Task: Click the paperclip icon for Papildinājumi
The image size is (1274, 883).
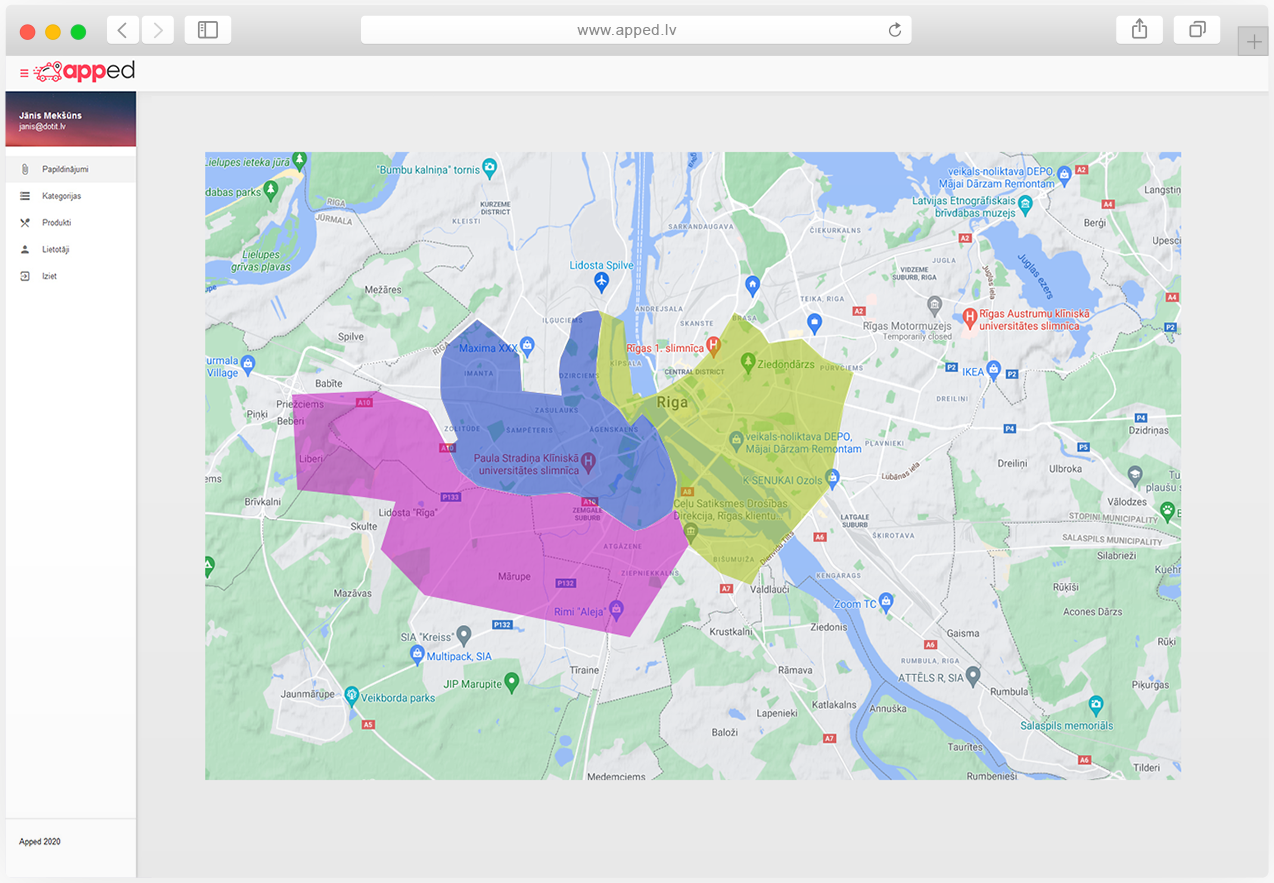Action: [x=25, y=169]
